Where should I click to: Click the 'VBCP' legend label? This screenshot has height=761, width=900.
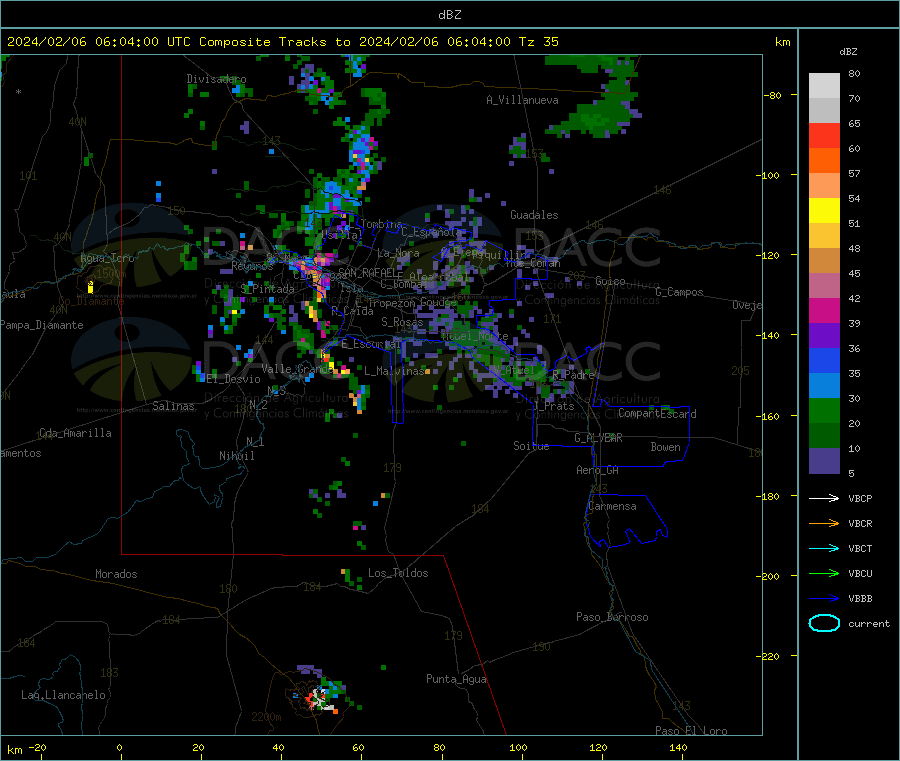[x=860, y=498]
